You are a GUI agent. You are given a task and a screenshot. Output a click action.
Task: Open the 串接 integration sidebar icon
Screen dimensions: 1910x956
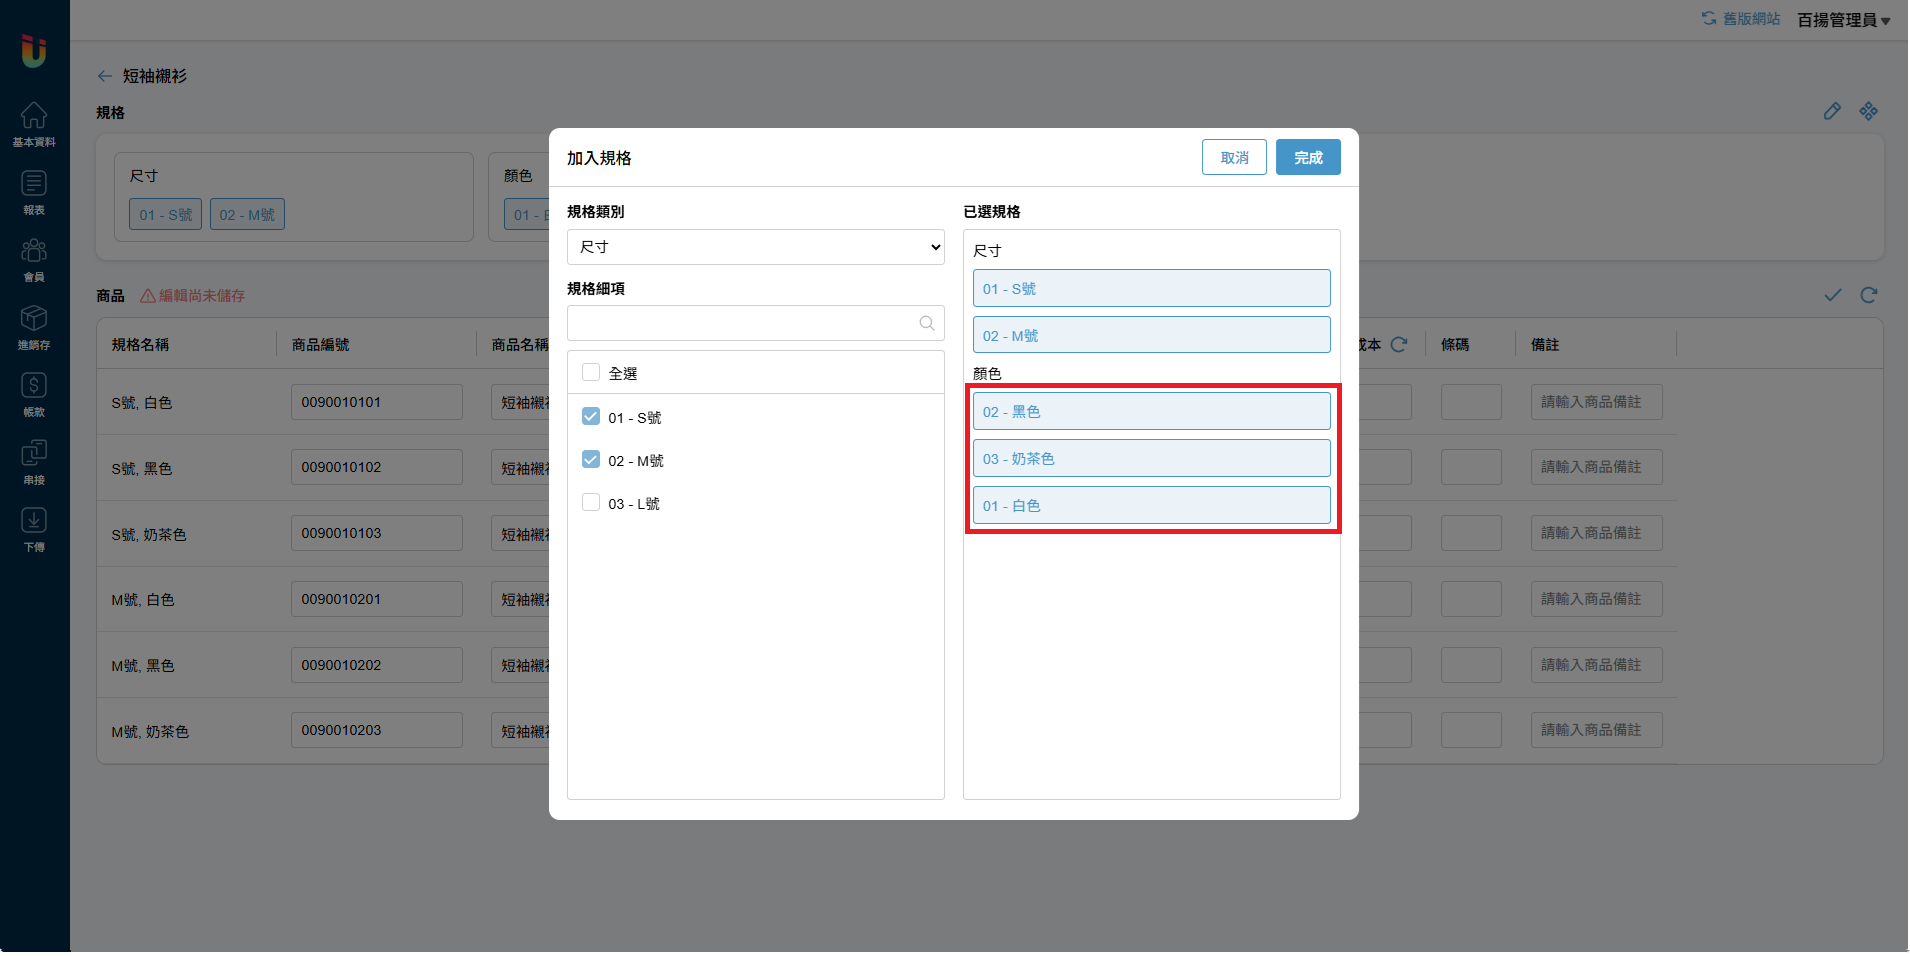click(34, 462)
